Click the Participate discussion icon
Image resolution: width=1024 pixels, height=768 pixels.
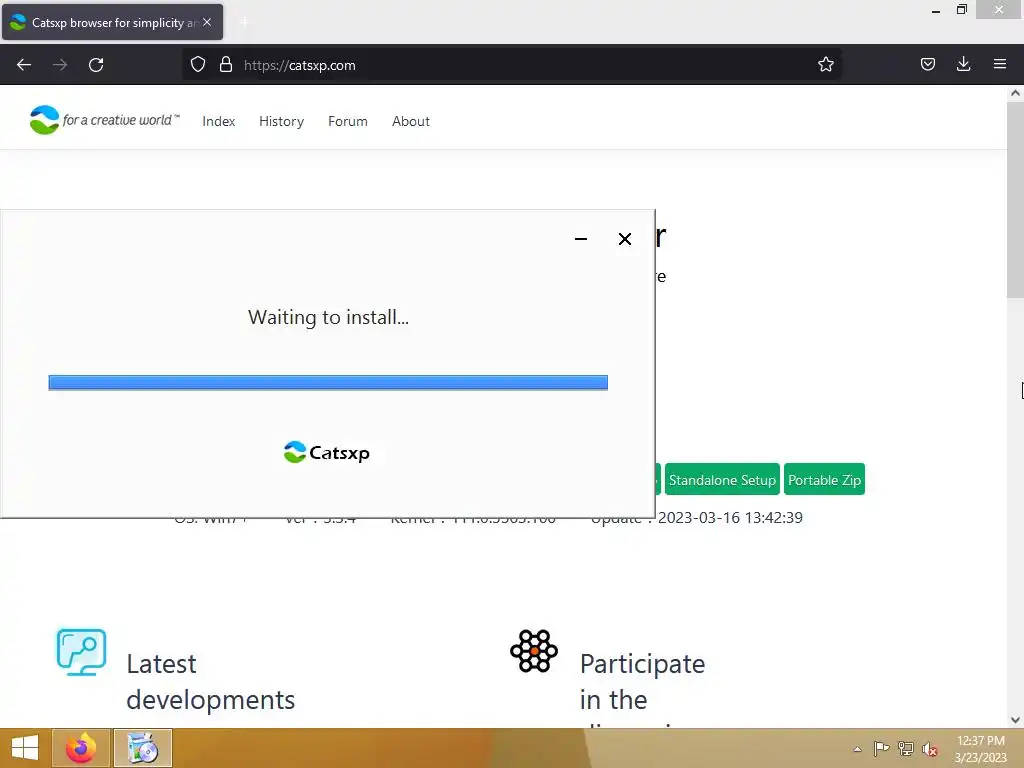534,651
